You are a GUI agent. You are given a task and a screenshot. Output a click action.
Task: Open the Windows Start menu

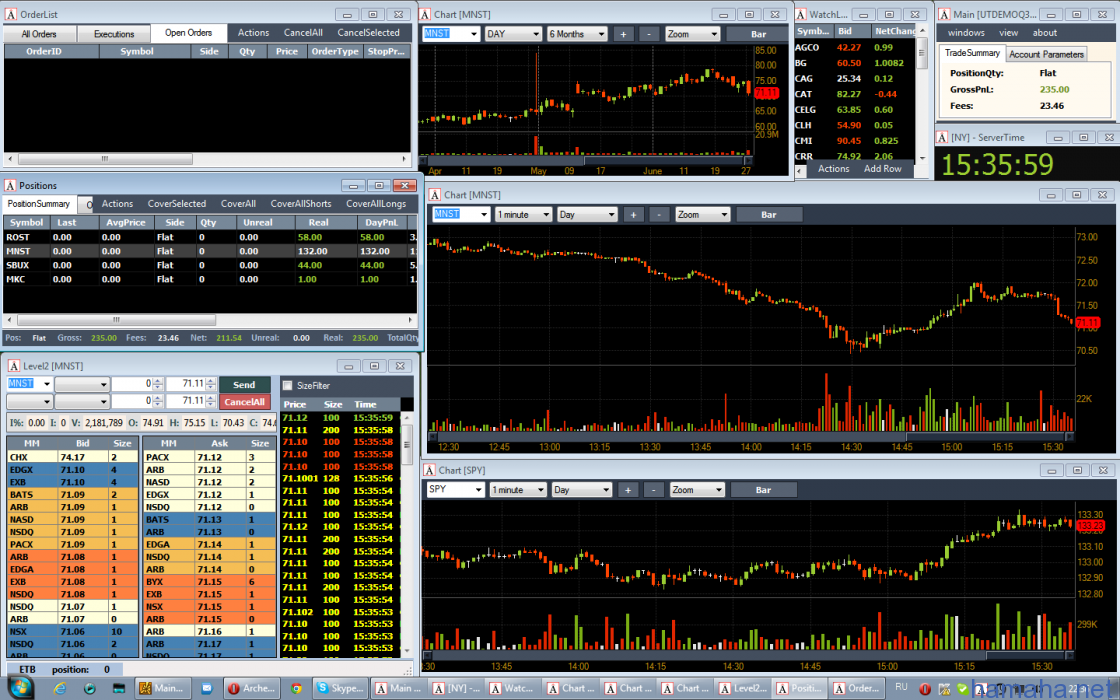[x=19, y=688]
